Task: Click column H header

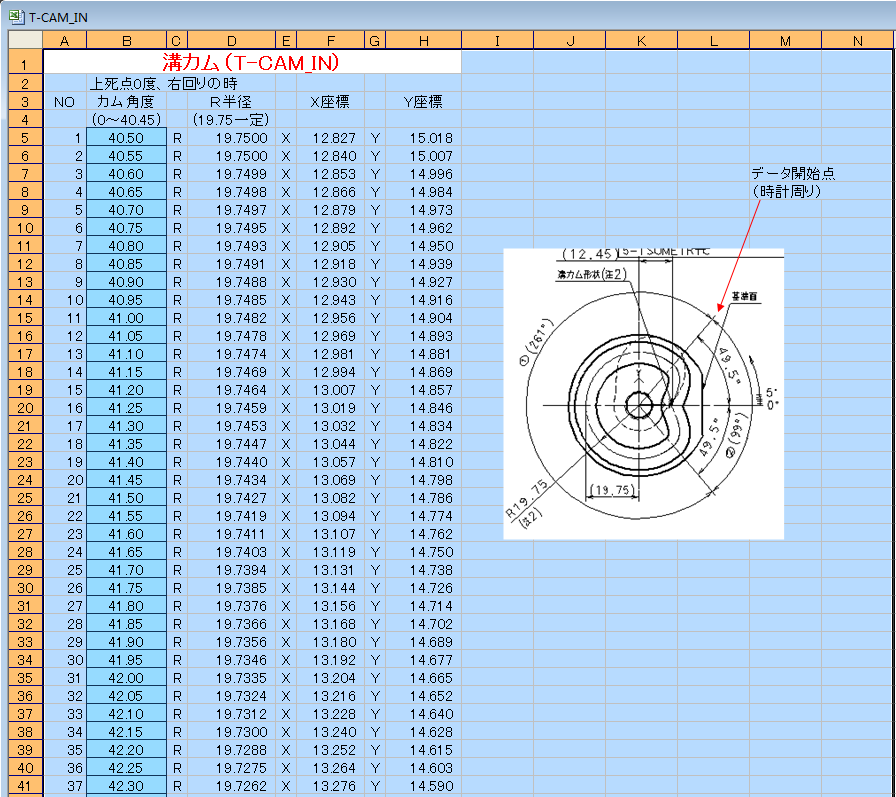Action: [x=423, y=40]
